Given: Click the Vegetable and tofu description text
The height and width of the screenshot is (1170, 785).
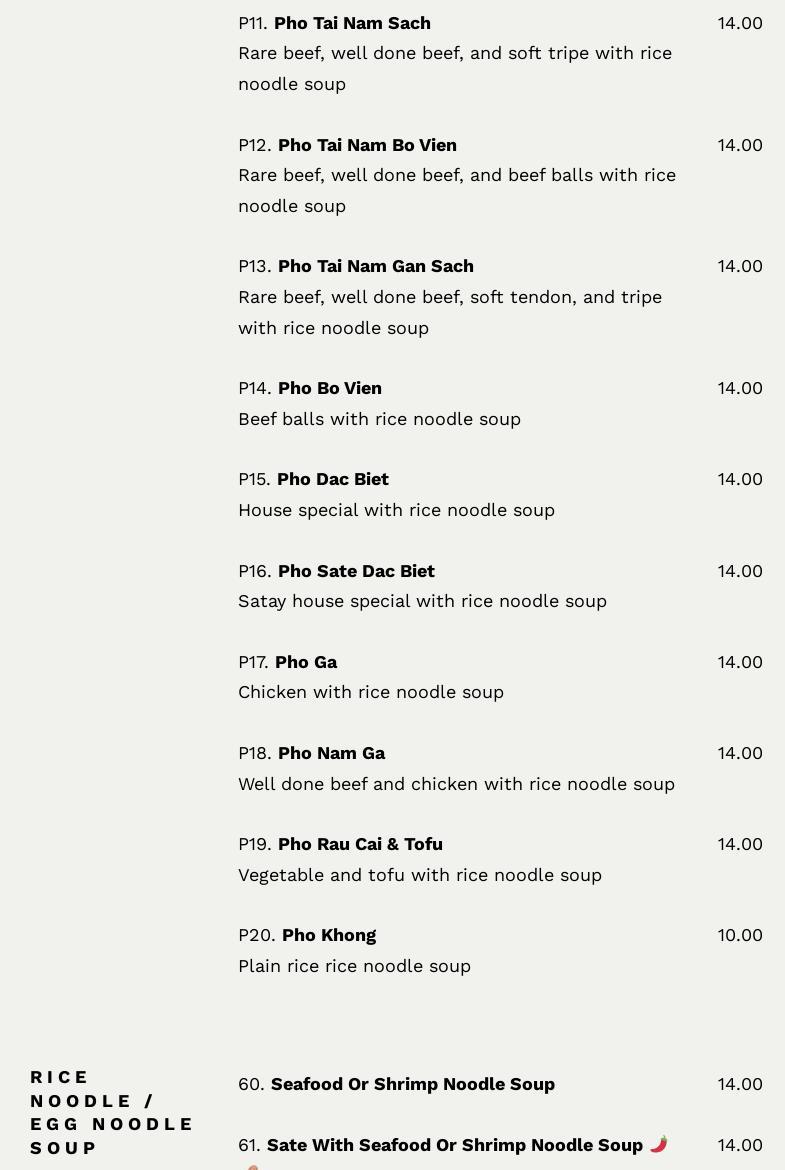Looking at the screenshot, I should click(419, 875).
